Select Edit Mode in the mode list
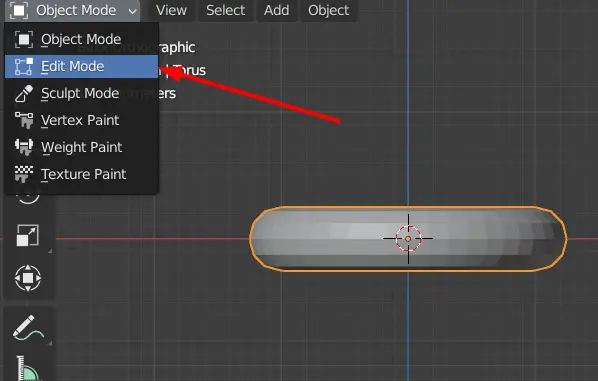The height and width of the screenshot is (381, 598). point(81,66)
